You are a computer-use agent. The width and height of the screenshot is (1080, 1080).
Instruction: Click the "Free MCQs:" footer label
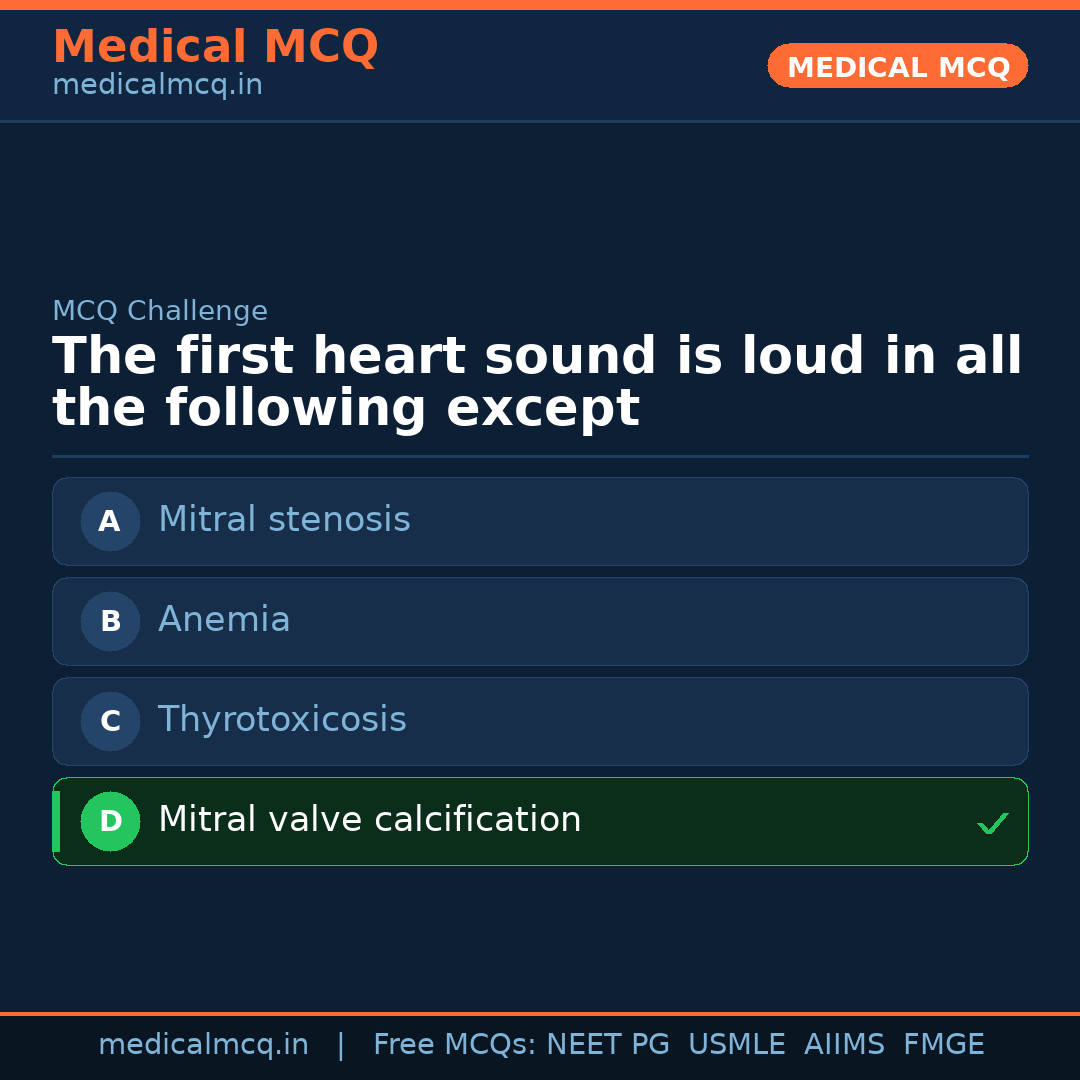click(x=455, y=1045)
